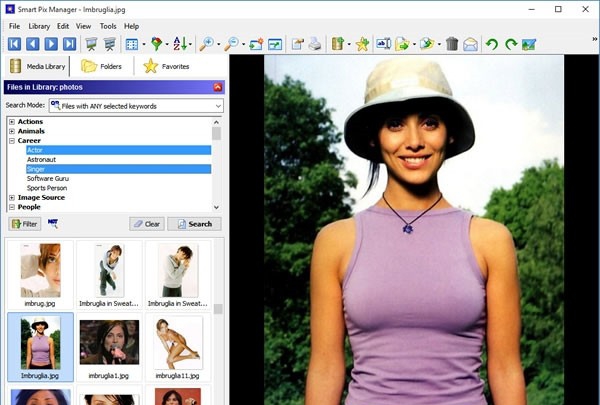The height and width of the screenshot is (405, 600).
Task: Go to the first image
Action: (14, 44)
